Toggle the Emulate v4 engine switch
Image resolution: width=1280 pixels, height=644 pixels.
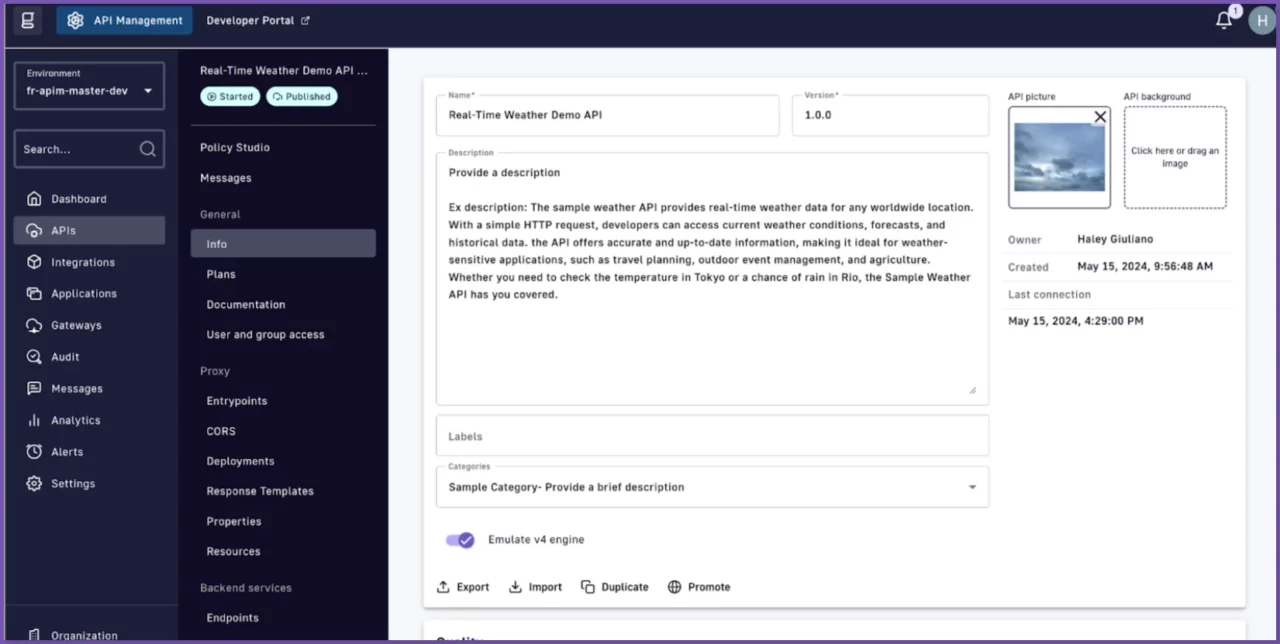click(460, 540)
